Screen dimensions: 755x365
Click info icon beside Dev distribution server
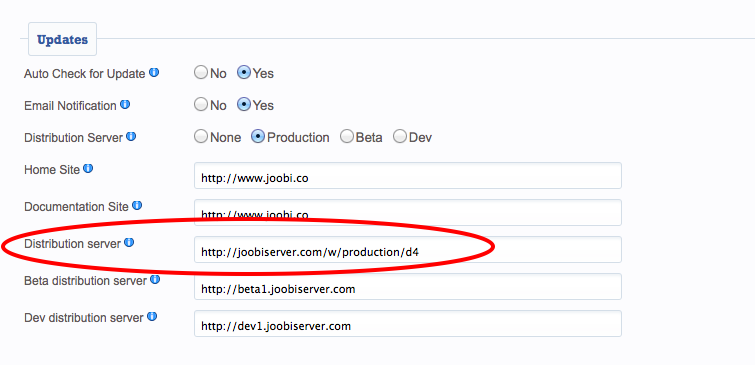click(x=152, y=317)
